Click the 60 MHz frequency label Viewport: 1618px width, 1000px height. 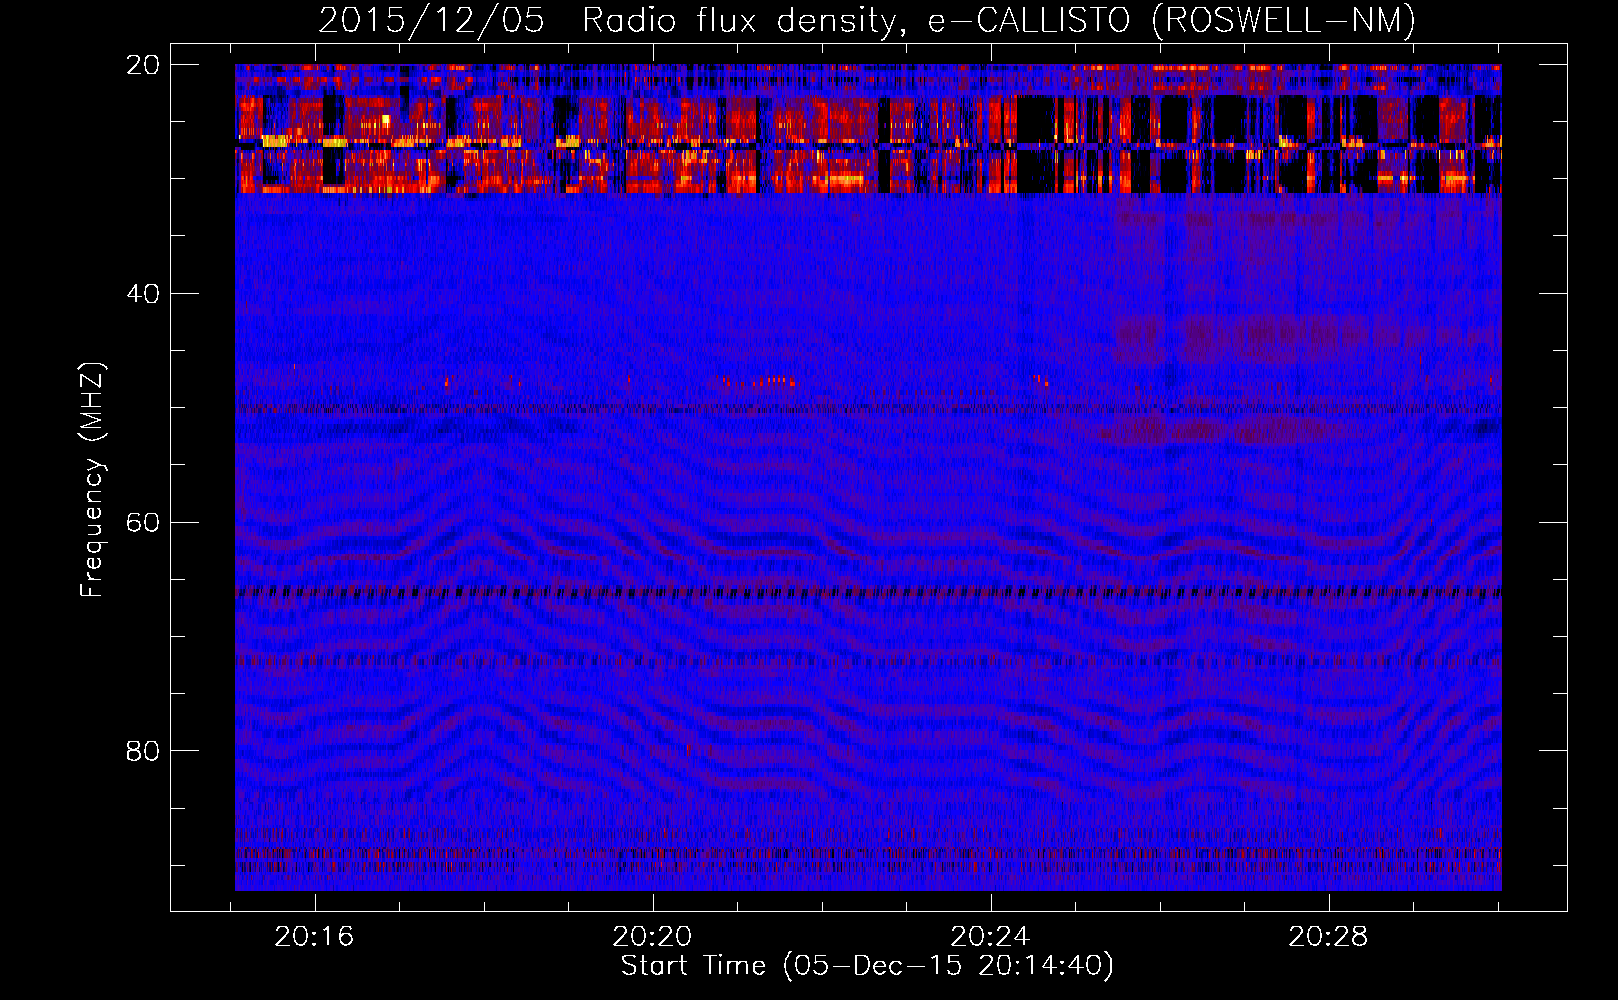tap(143, 522)
